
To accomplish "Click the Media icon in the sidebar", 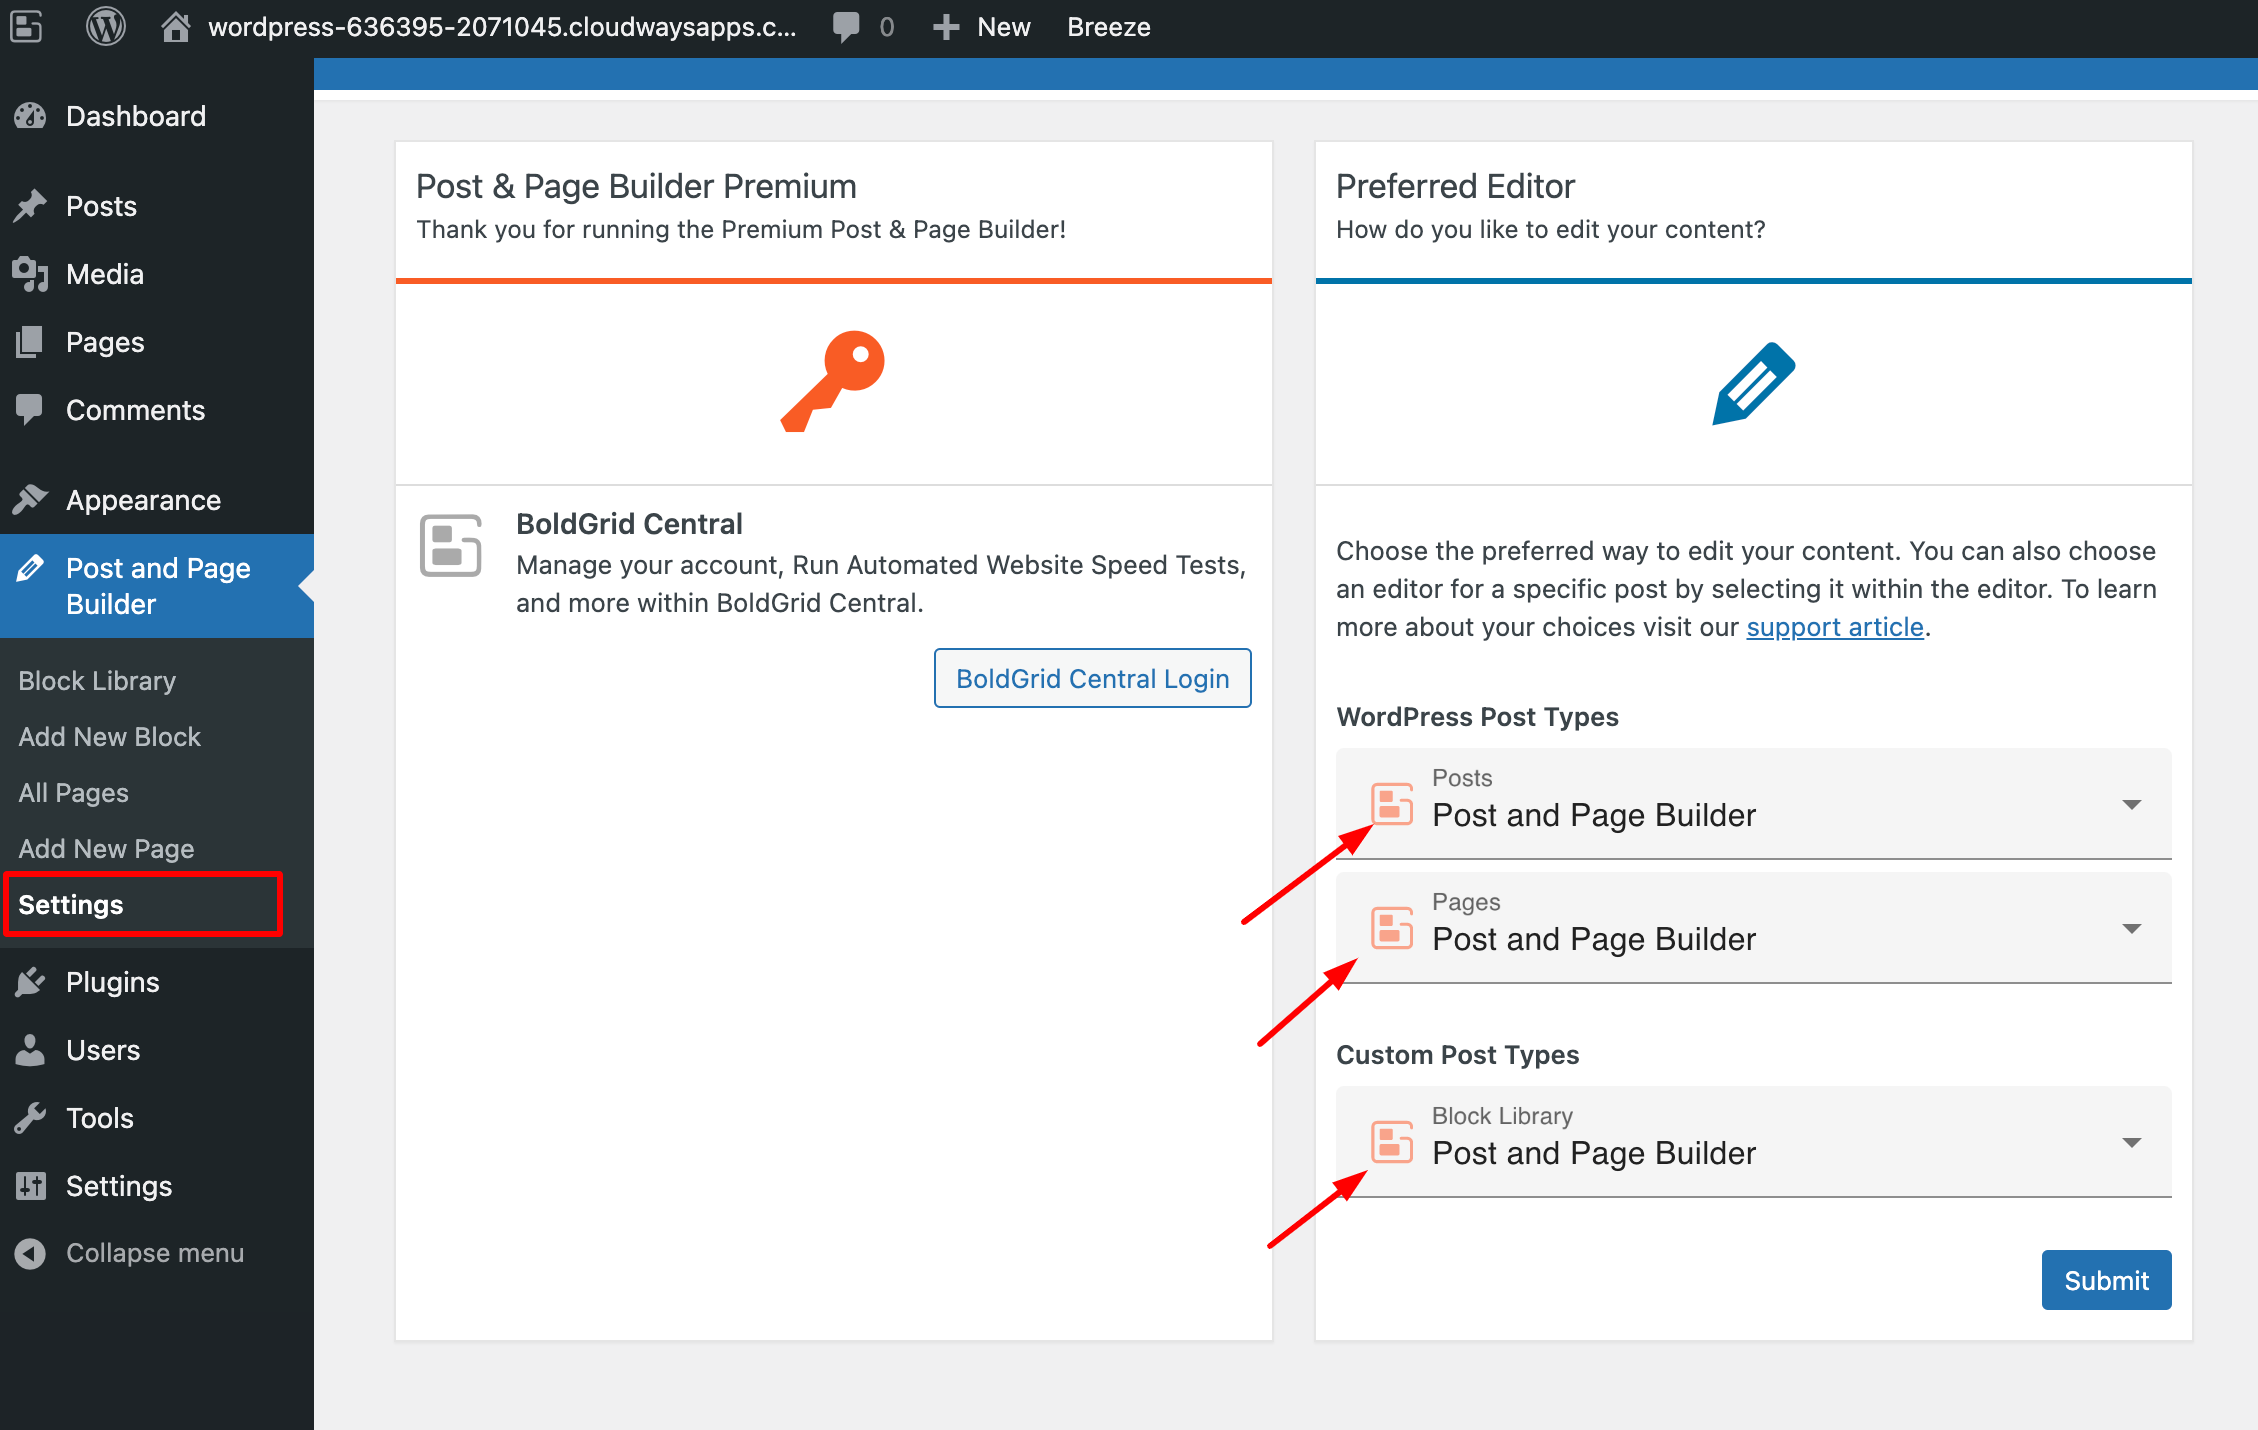I will (x=31, y=274).
